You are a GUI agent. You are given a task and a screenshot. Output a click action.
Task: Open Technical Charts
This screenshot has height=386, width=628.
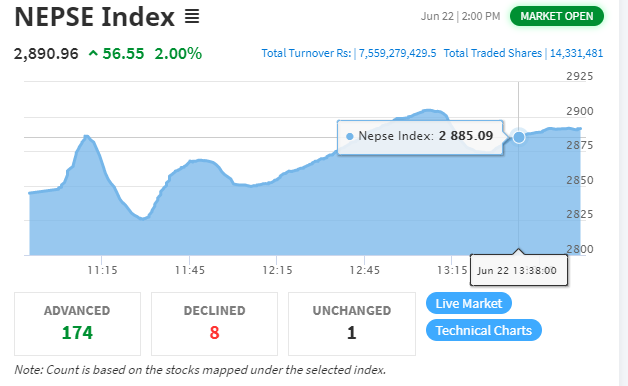click(483, 330)
